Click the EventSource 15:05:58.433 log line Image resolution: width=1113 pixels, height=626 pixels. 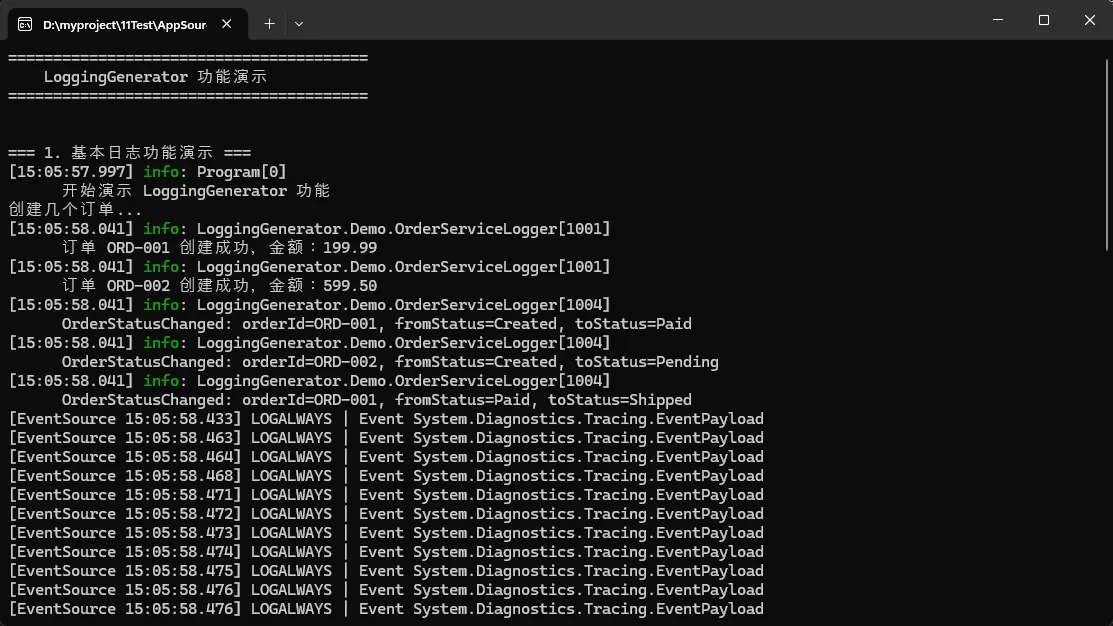pyautogui.click(x=385, y=419)
